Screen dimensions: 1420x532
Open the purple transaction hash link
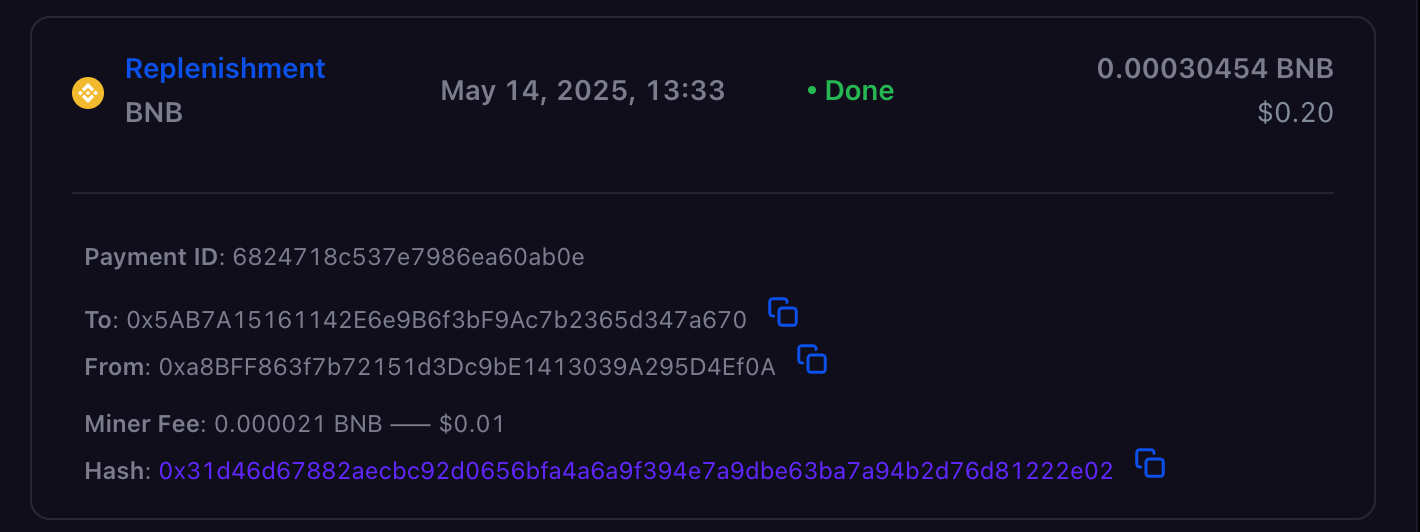(636, 471)
